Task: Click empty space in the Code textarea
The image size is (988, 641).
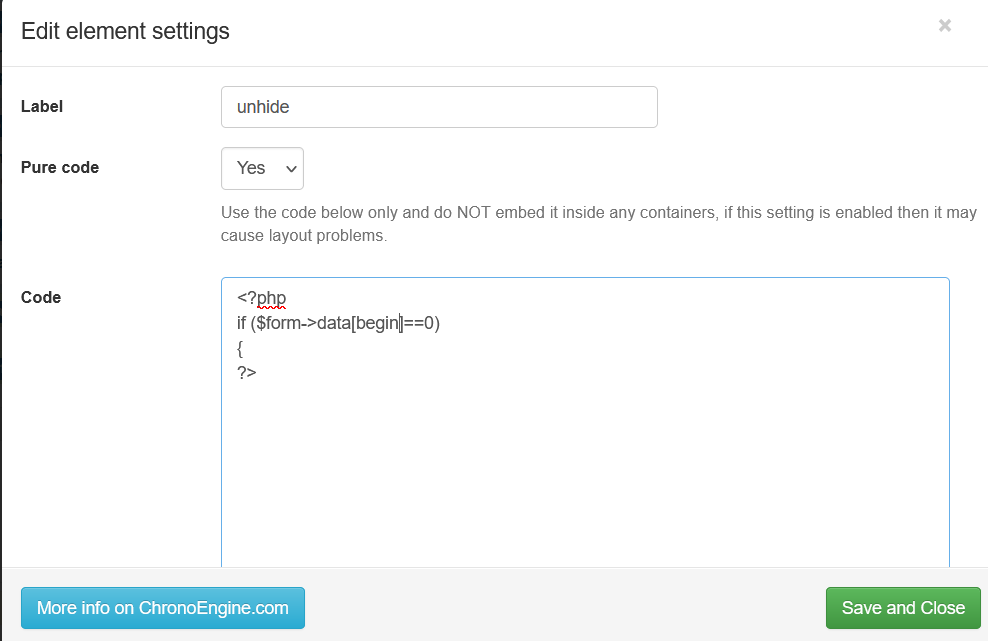Action: click(x=584, y=470)
